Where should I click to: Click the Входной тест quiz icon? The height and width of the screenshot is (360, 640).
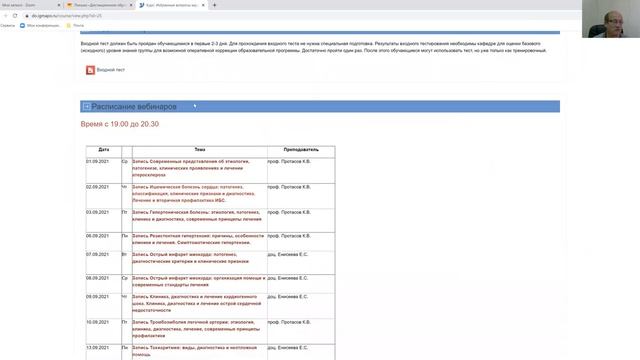90,70
